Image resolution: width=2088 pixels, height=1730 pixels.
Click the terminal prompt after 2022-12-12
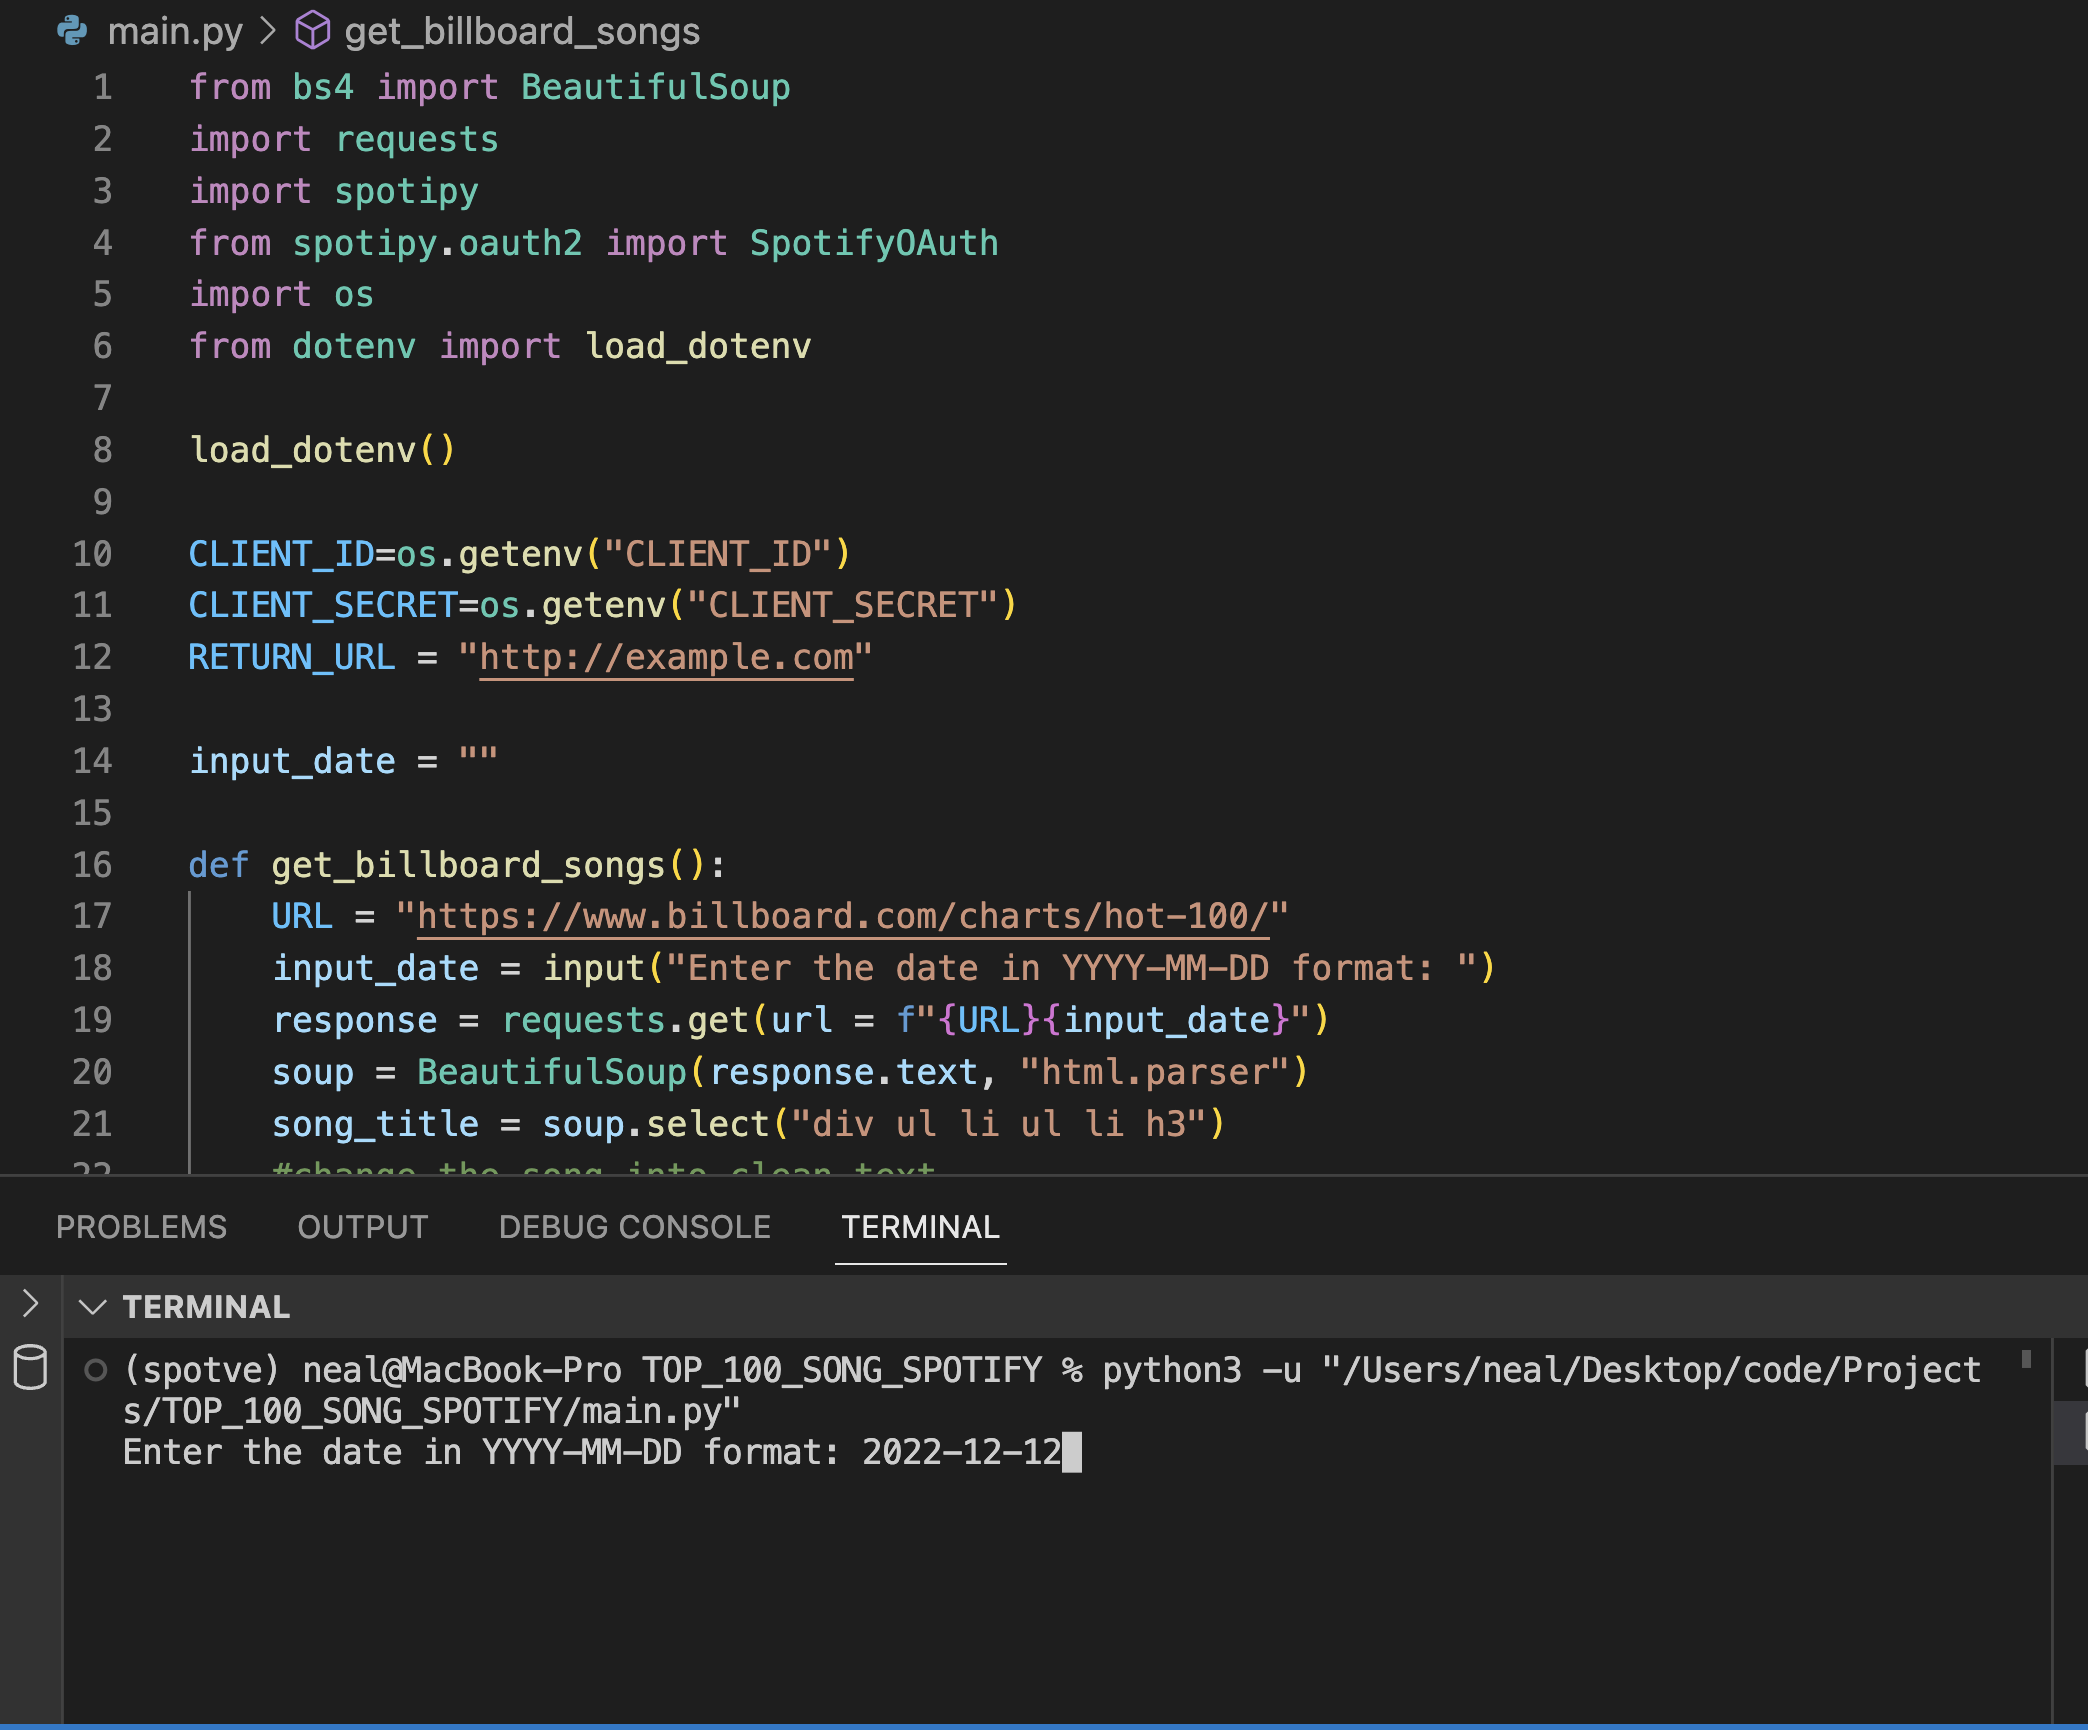(x=1072, y=1452)
